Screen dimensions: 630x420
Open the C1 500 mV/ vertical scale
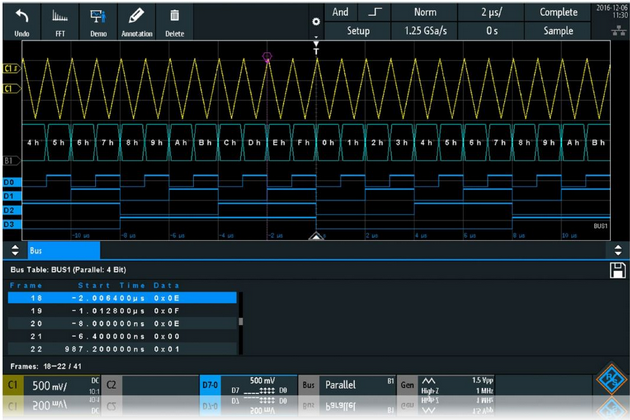(x=62, y=385)
